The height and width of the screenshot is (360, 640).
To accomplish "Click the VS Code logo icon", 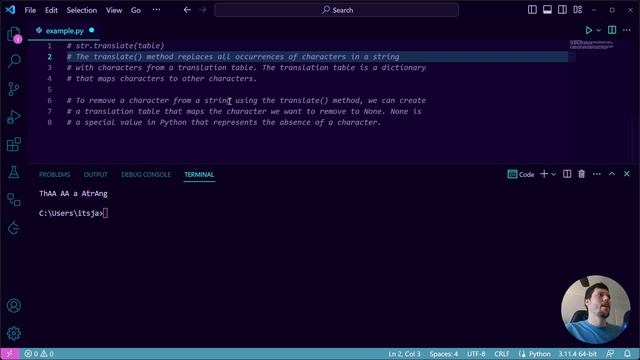I will (x=10, y=10).
